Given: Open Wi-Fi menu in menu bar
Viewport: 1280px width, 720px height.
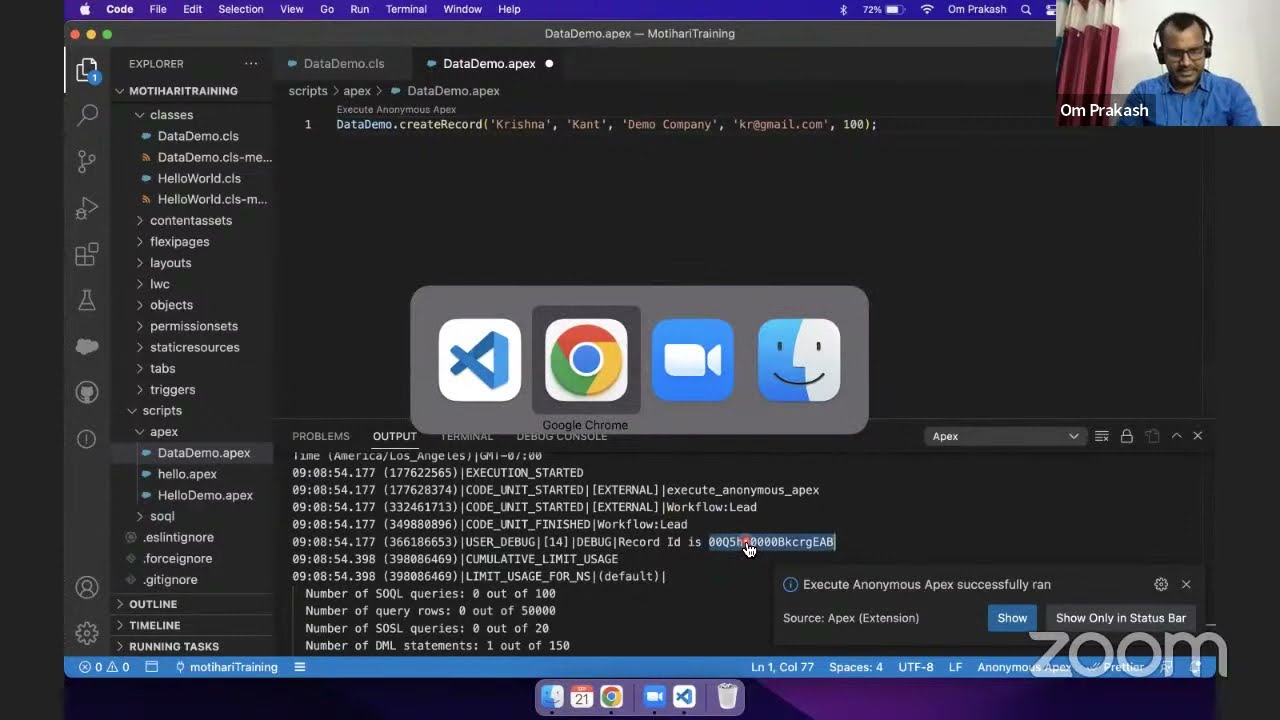Looking at the screenshot, I should [927, 10].
